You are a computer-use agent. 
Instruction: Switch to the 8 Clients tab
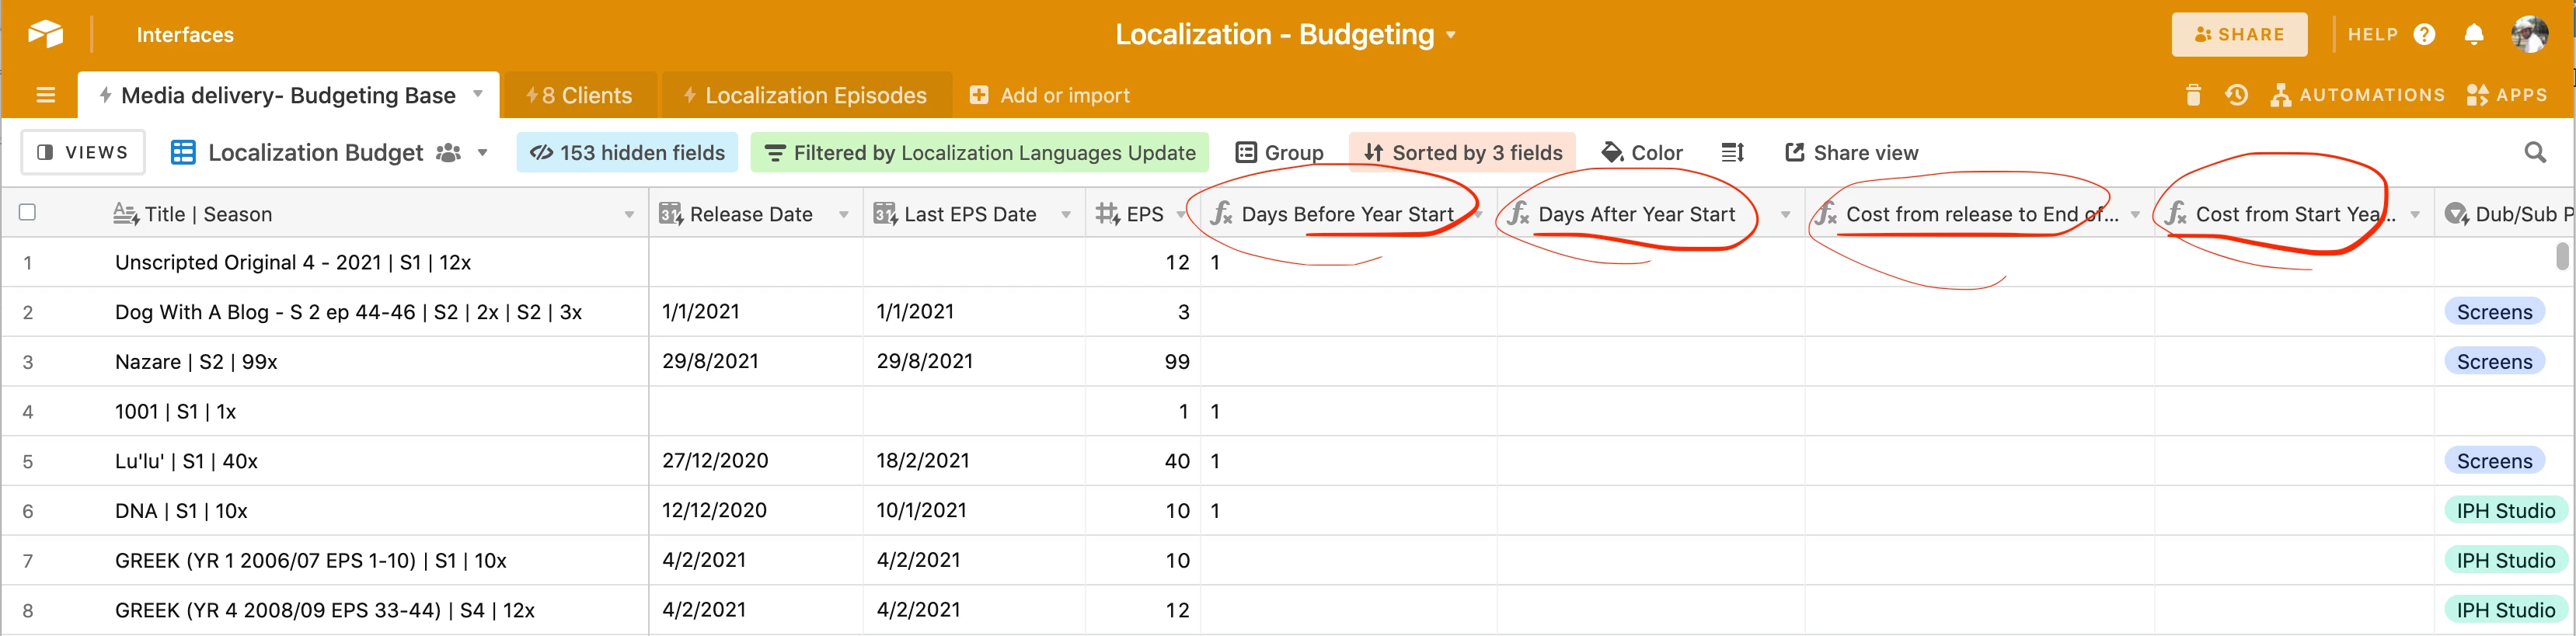click(580, 95)
